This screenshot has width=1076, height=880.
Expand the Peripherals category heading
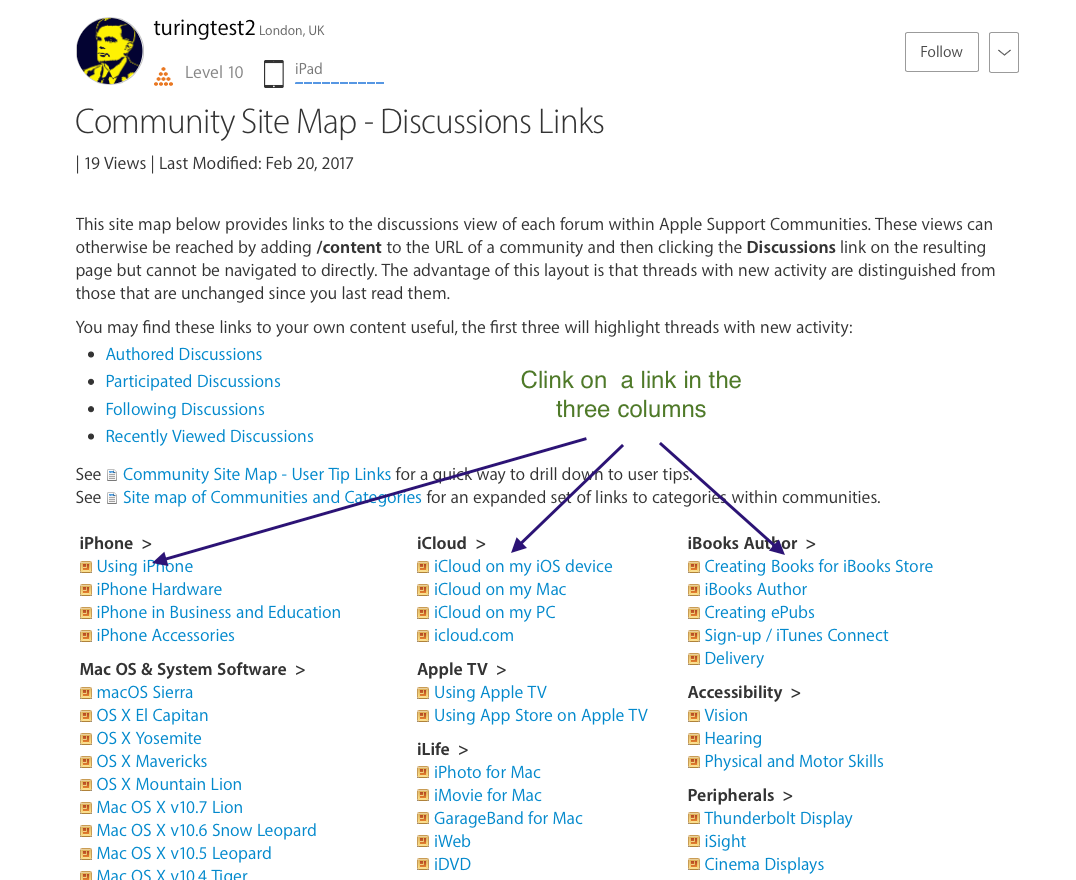click(740, 795)
